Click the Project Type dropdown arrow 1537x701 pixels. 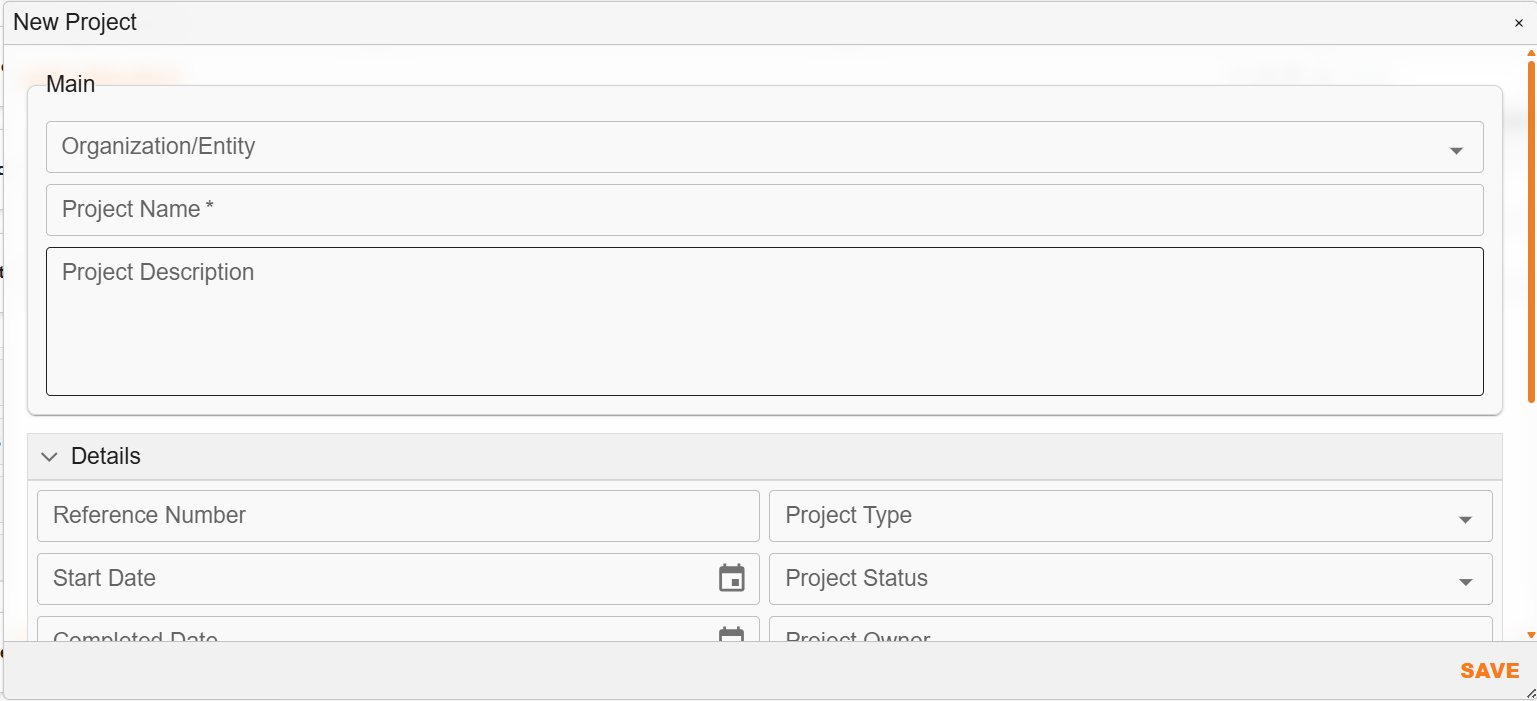(x=1466, y=518)
